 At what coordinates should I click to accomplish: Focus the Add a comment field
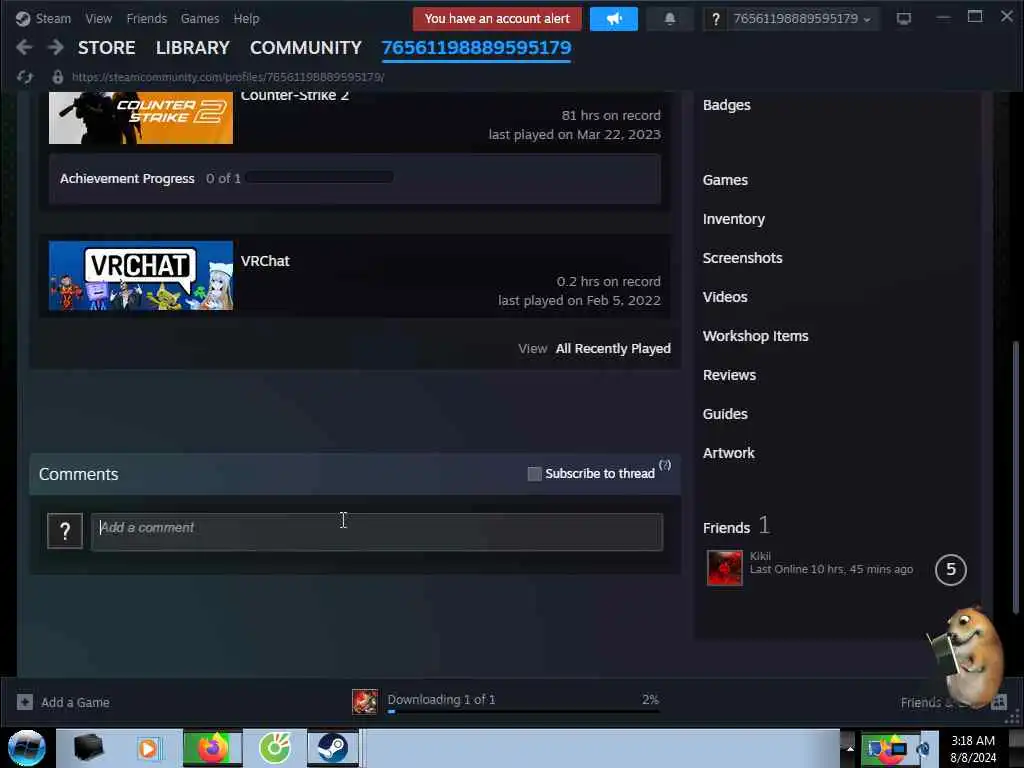pos(377,532)
